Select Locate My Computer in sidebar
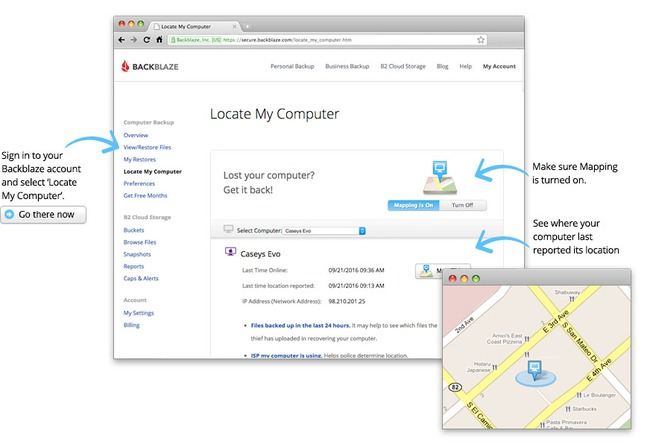Image resolution: width=650 pixels, height=445 pixels. 153,171
